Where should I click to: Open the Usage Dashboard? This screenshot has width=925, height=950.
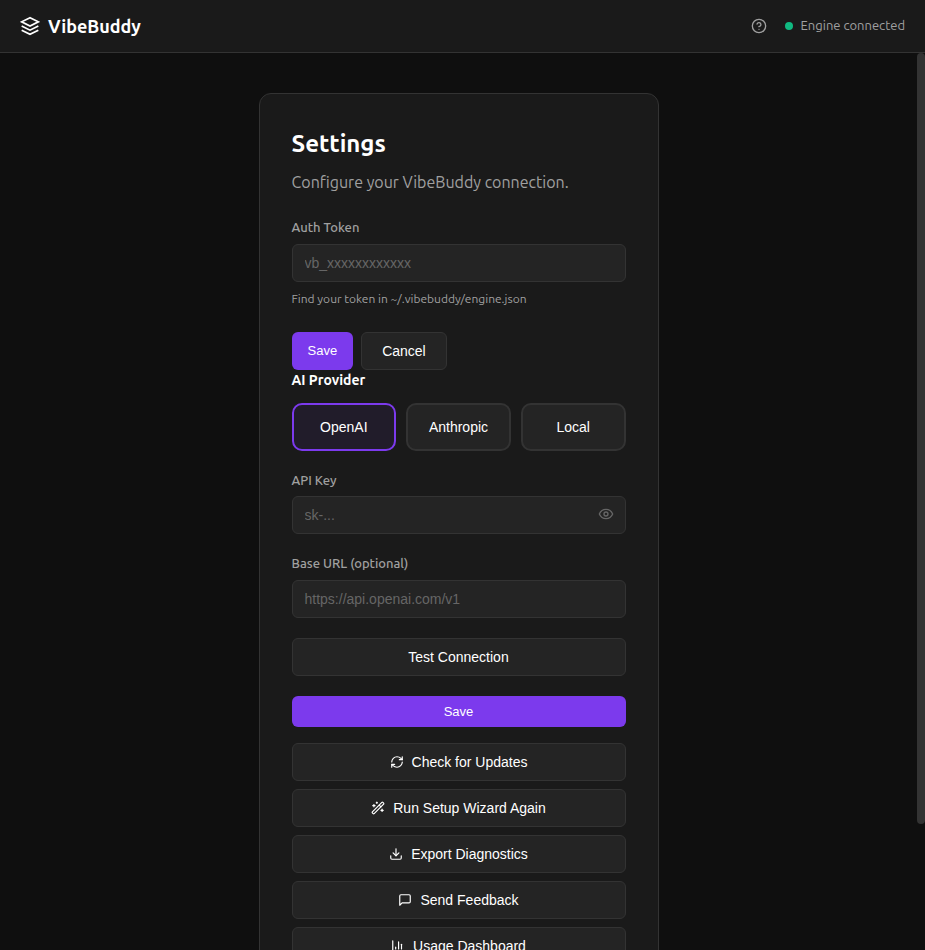pyautogui.click(x=458, y=943)
